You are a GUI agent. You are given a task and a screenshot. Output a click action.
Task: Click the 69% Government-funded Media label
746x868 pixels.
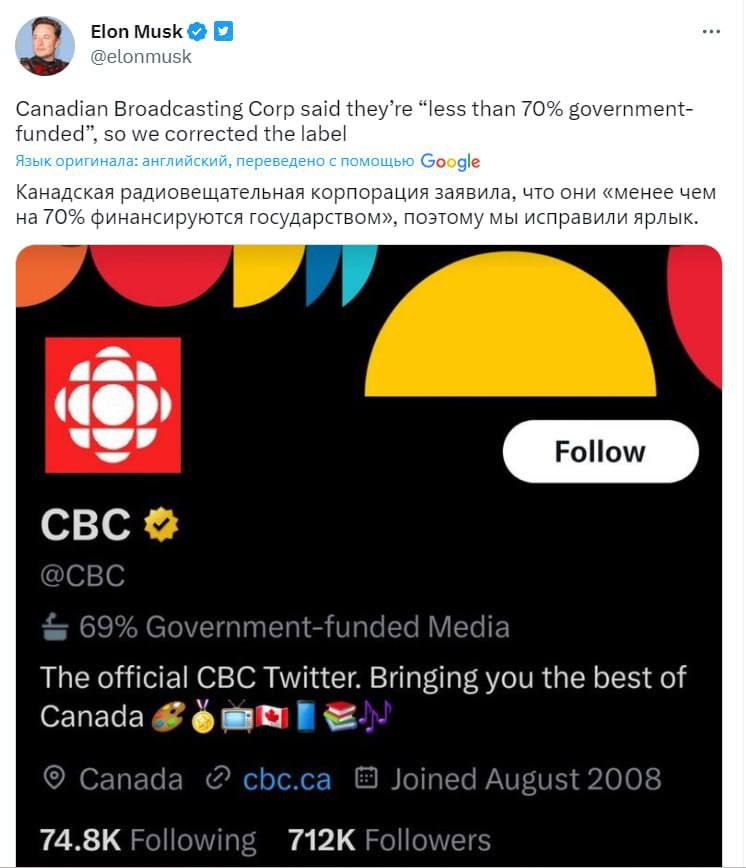[x=294, y=627]
